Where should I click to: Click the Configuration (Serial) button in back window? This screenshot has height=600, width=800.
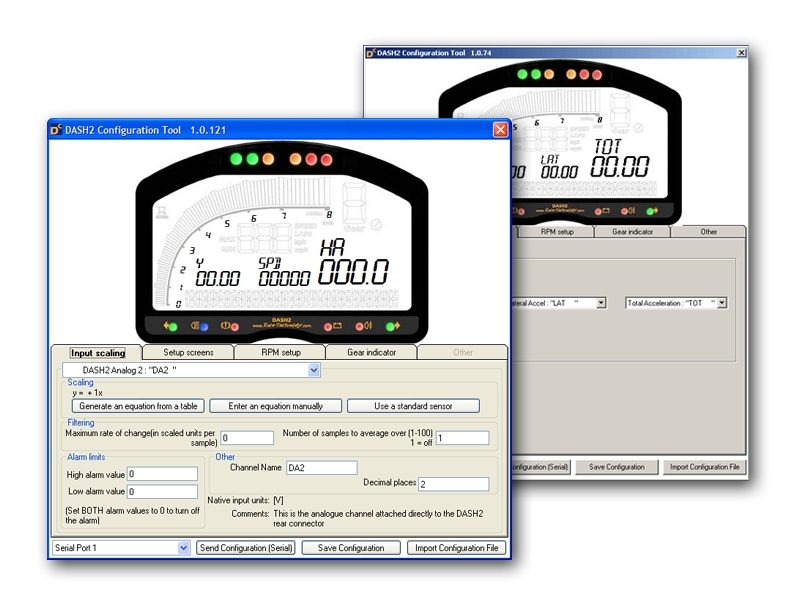point(540,467)
